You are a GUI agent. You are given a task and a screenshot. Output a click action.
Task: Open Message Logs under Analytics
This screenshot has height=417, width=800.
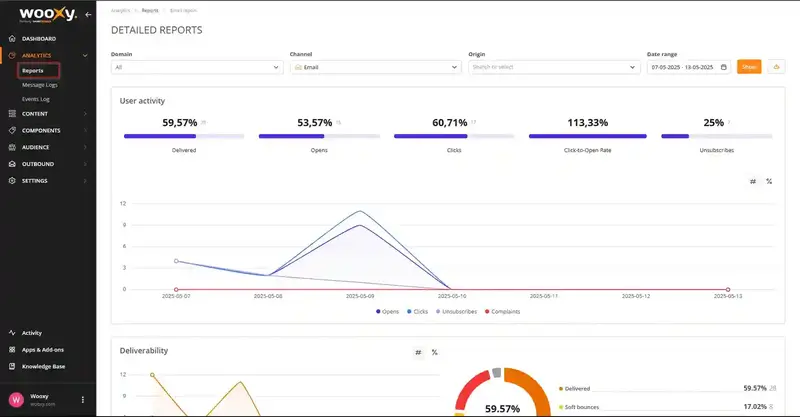(x=41, y=85)
